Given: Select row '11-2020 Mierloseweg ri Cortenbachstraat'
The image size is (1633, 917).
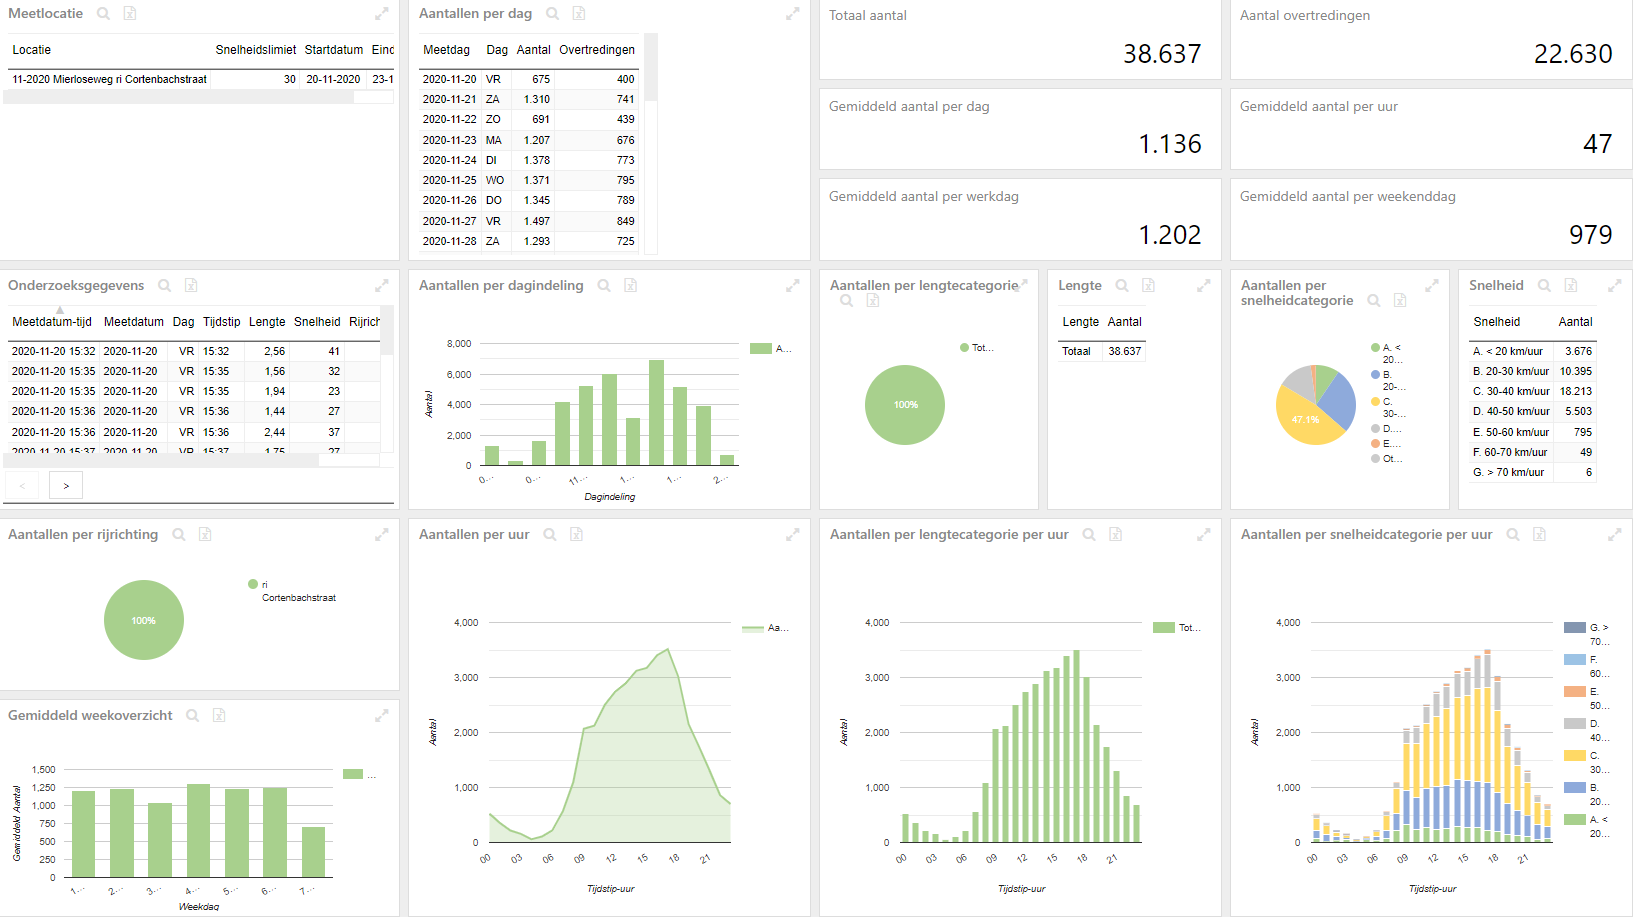Looking at the screenshot, I should coord(200,79).
